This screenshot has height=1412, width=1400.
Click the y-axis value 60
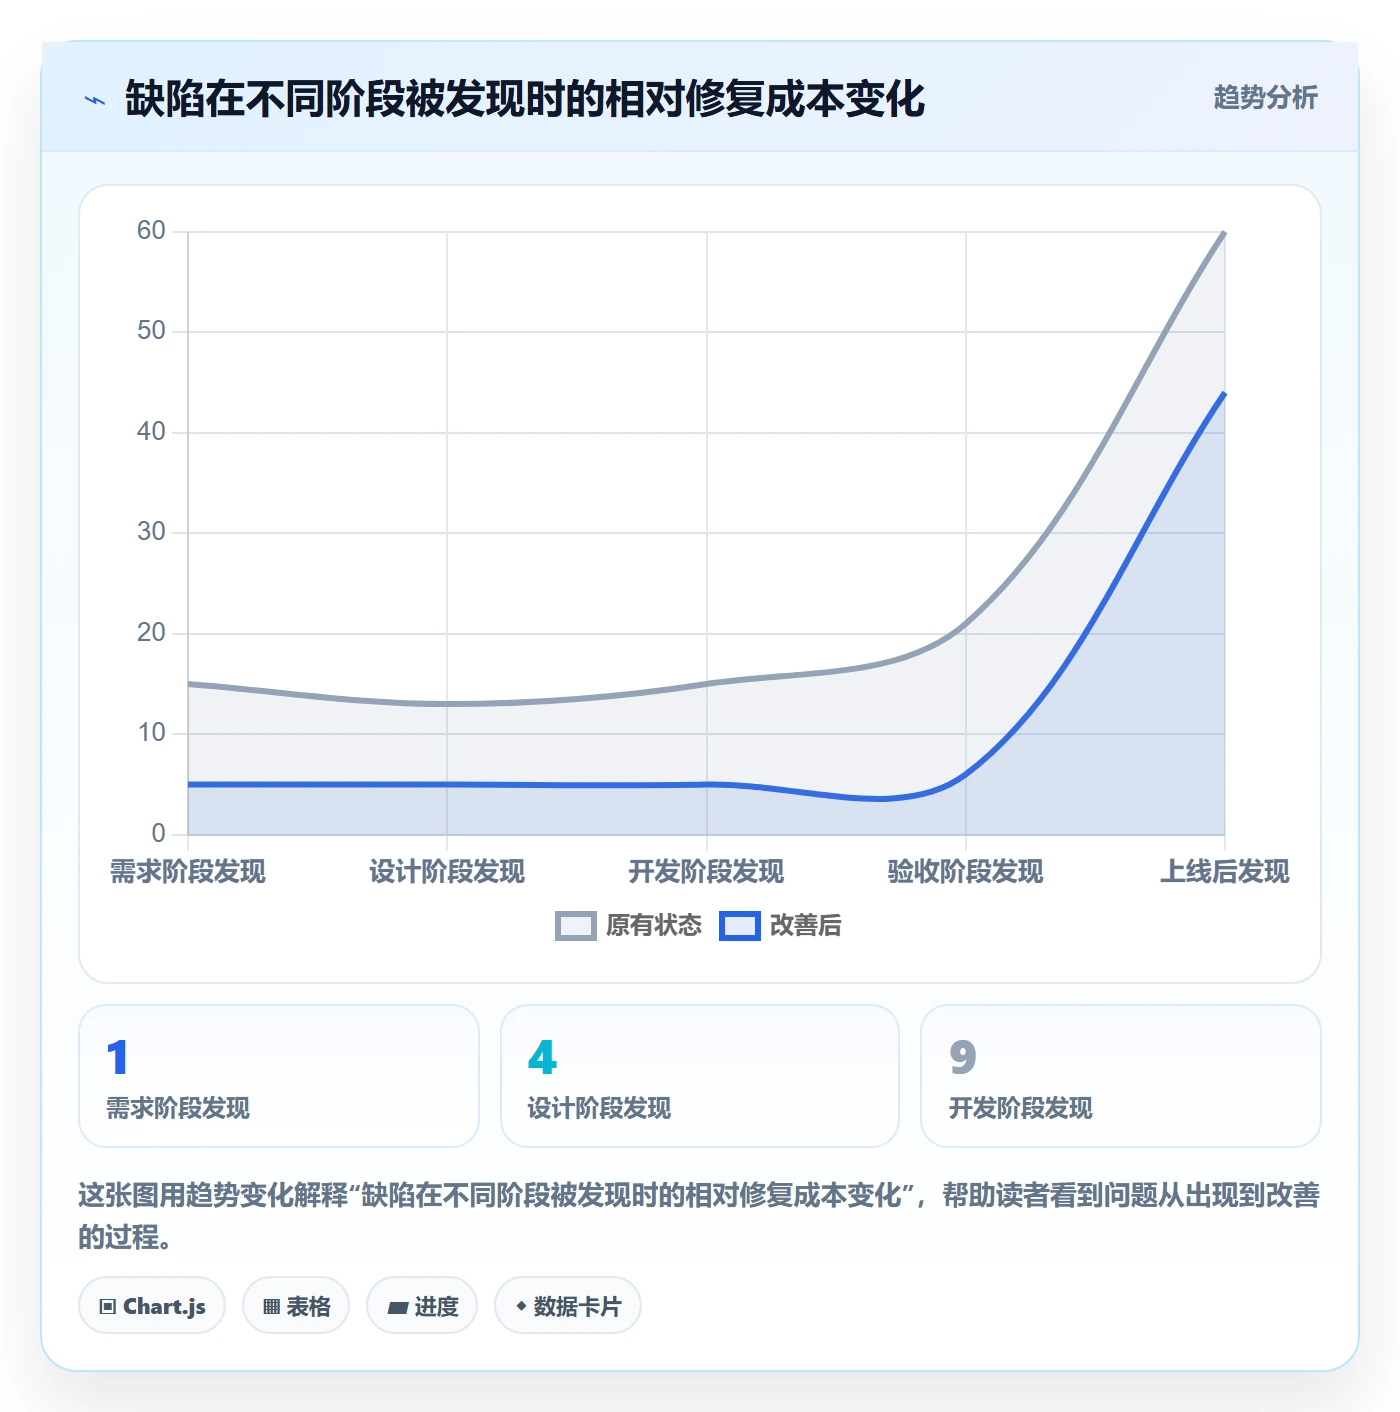click(151, 231)
